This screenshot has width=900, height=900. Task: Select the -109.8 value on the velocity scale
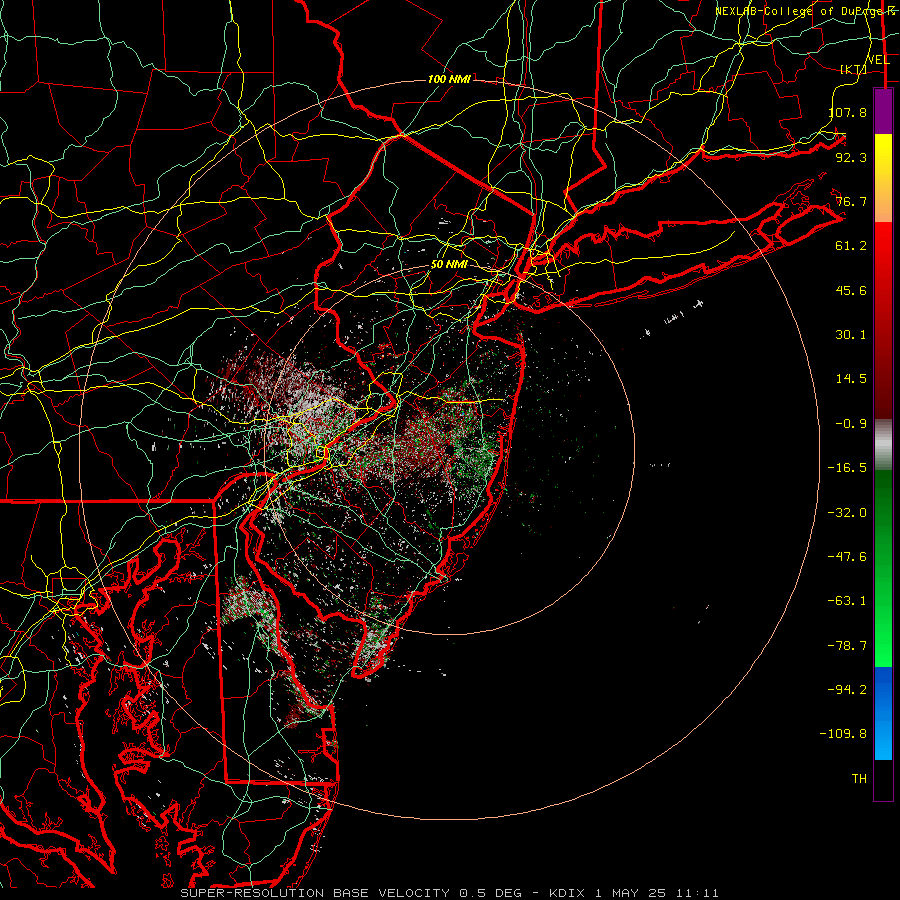[x=844, y=734]
